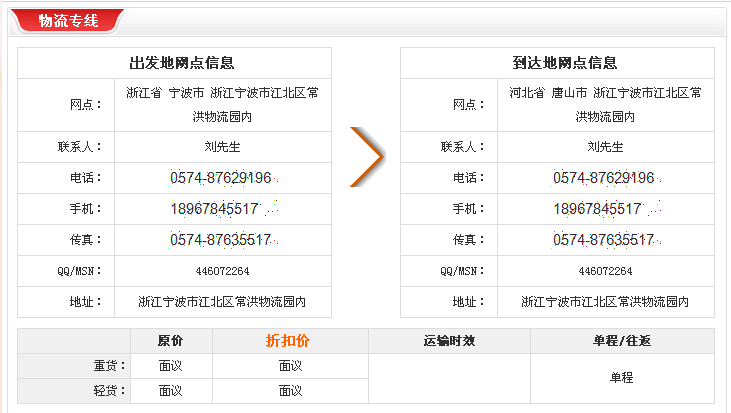Click departure phone number 0574-87629196
This screenshot has width=731, height=413.
point(221,178)
